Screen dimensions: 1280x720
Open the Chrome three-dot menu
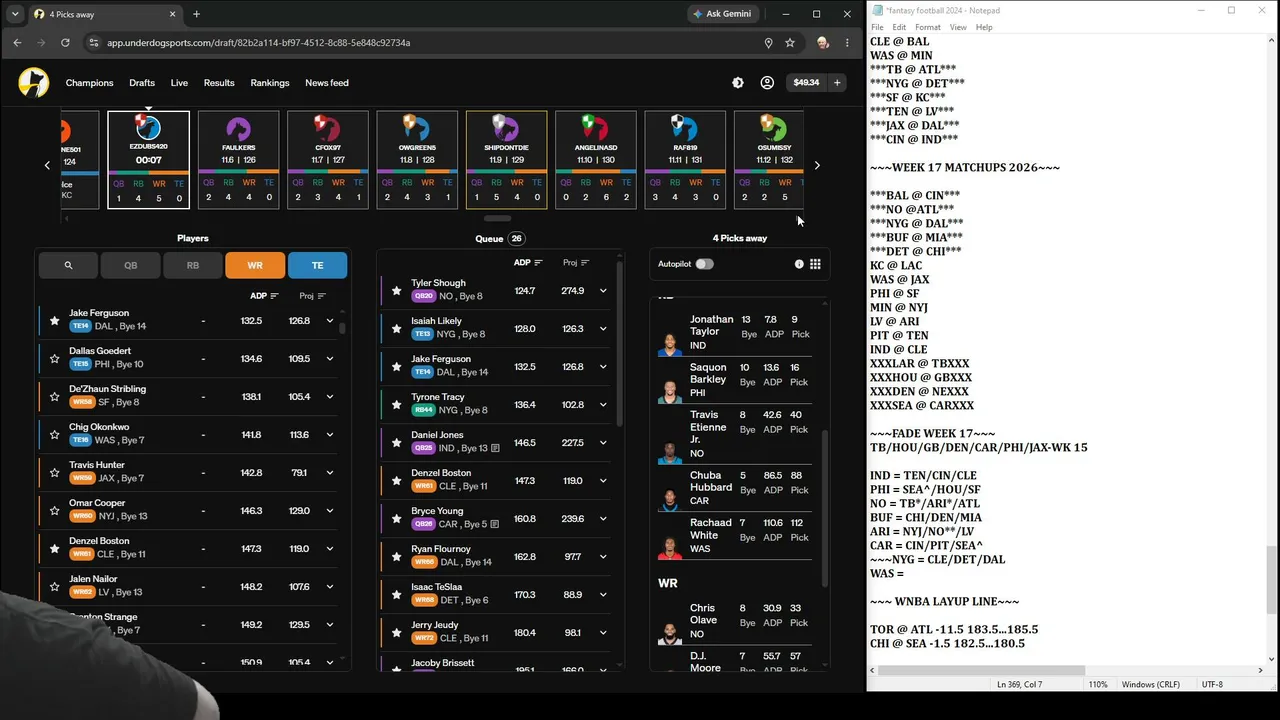847,43
